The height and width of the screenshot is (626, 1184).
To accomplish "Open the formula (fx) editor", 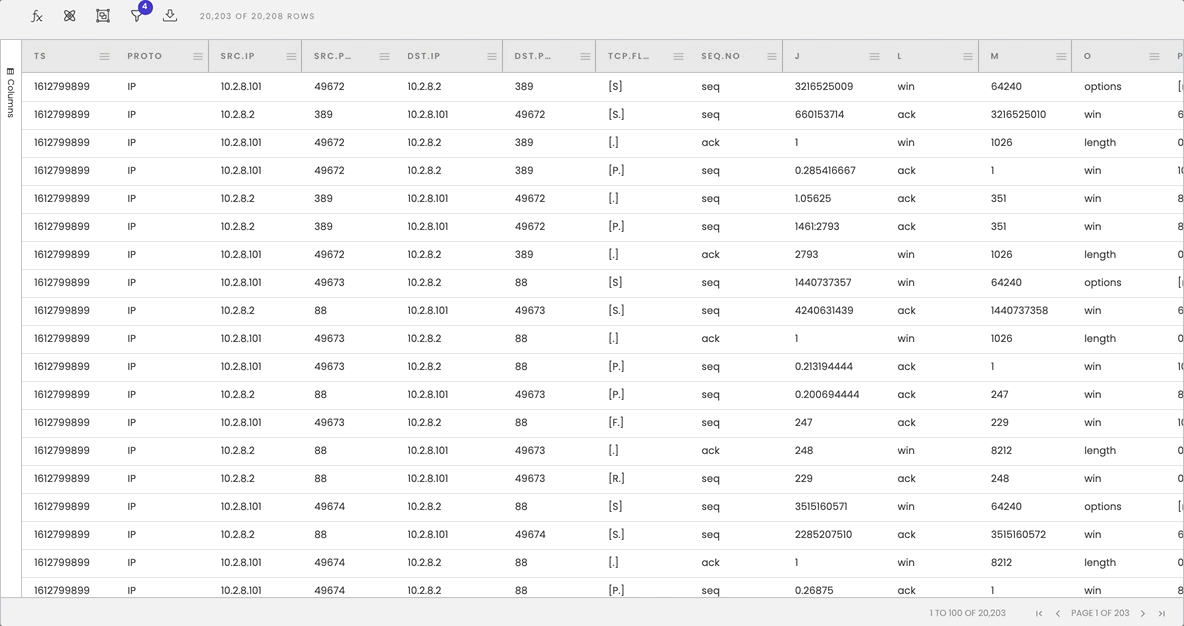I will 36,16.
